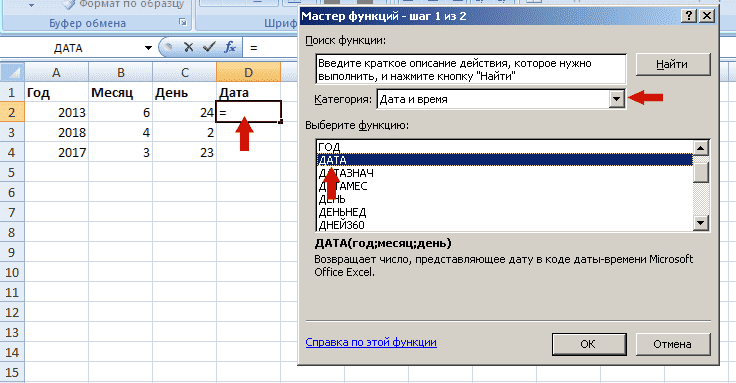Click the Format Painter button
Screen dimensions: 736x383
click(123, 5)
